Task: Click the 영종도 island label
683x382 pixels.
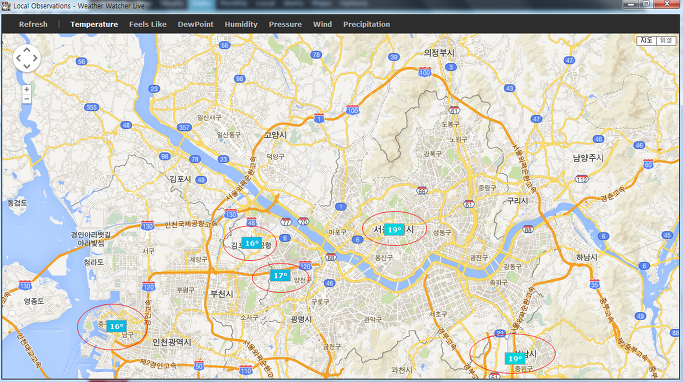Action: click(34, 301)
